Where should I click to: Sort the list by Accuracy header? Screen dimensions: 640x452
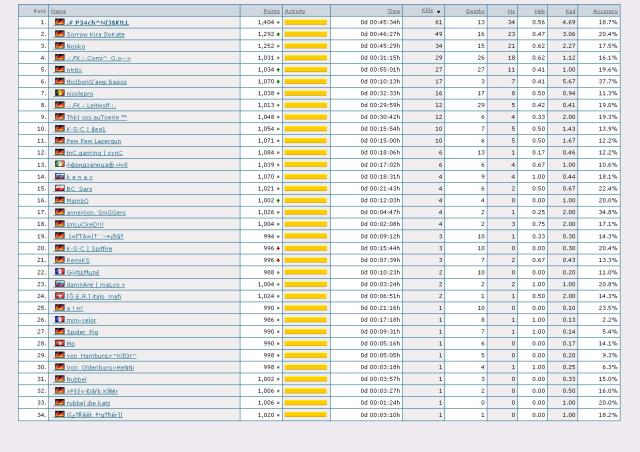click(x=605, y=10)
